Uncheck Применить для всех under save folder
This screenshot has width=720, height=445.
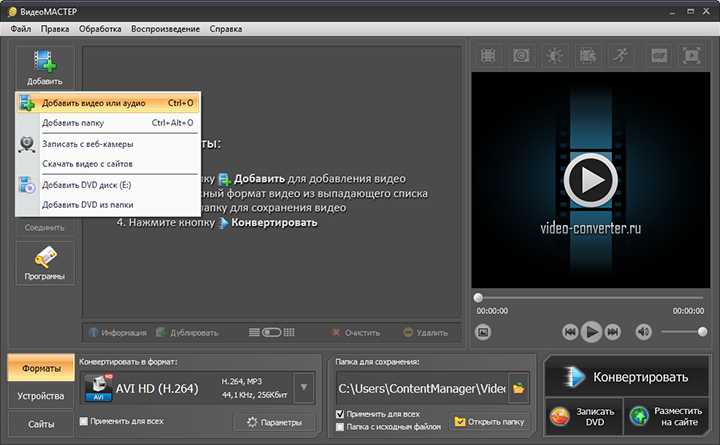[x=340, y=414]
